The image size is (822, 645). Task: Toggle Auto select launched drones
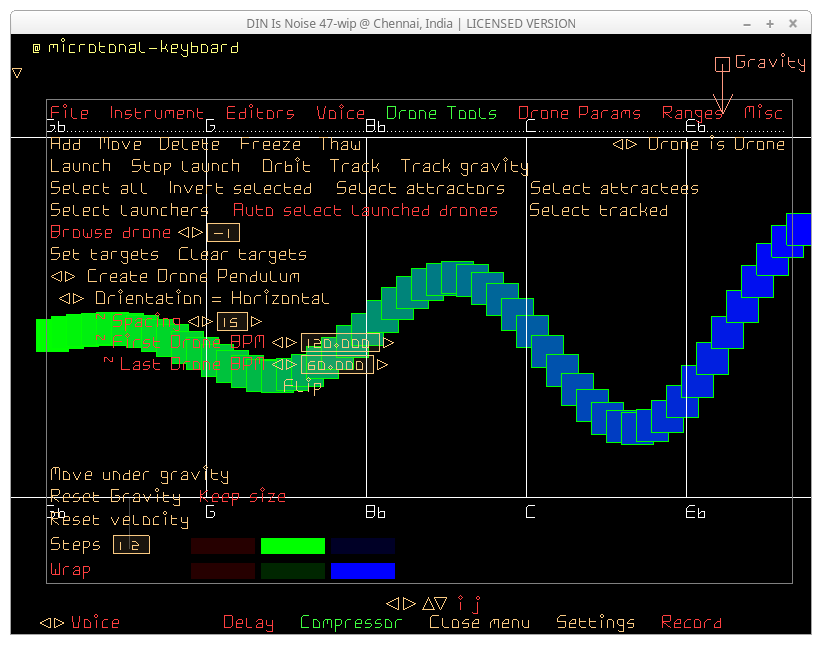pos(365,210)
